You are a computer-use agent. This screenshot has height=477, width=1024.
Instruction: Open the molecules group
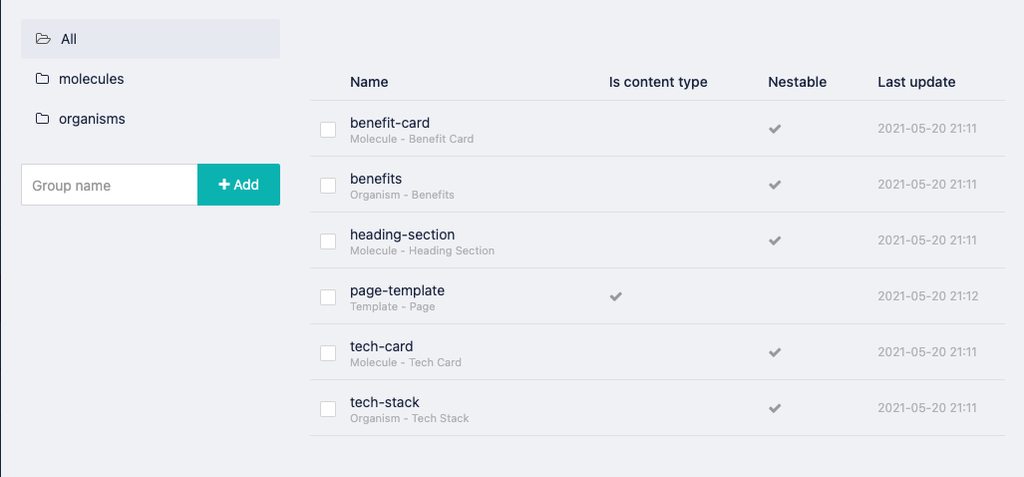point(91,79)
